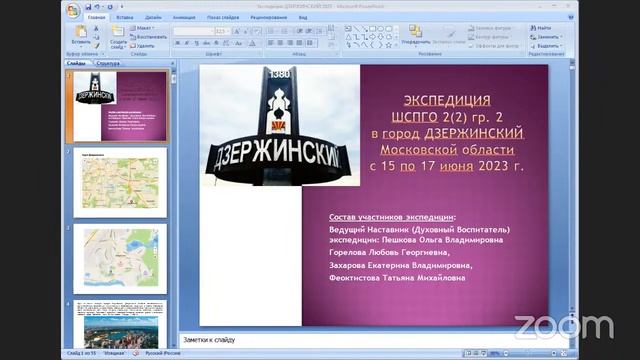Click the ЭКСПЕДИЦИЯ title text on slide
The image size is (640, 360).
pyautogui.click(x=447, y=100)
